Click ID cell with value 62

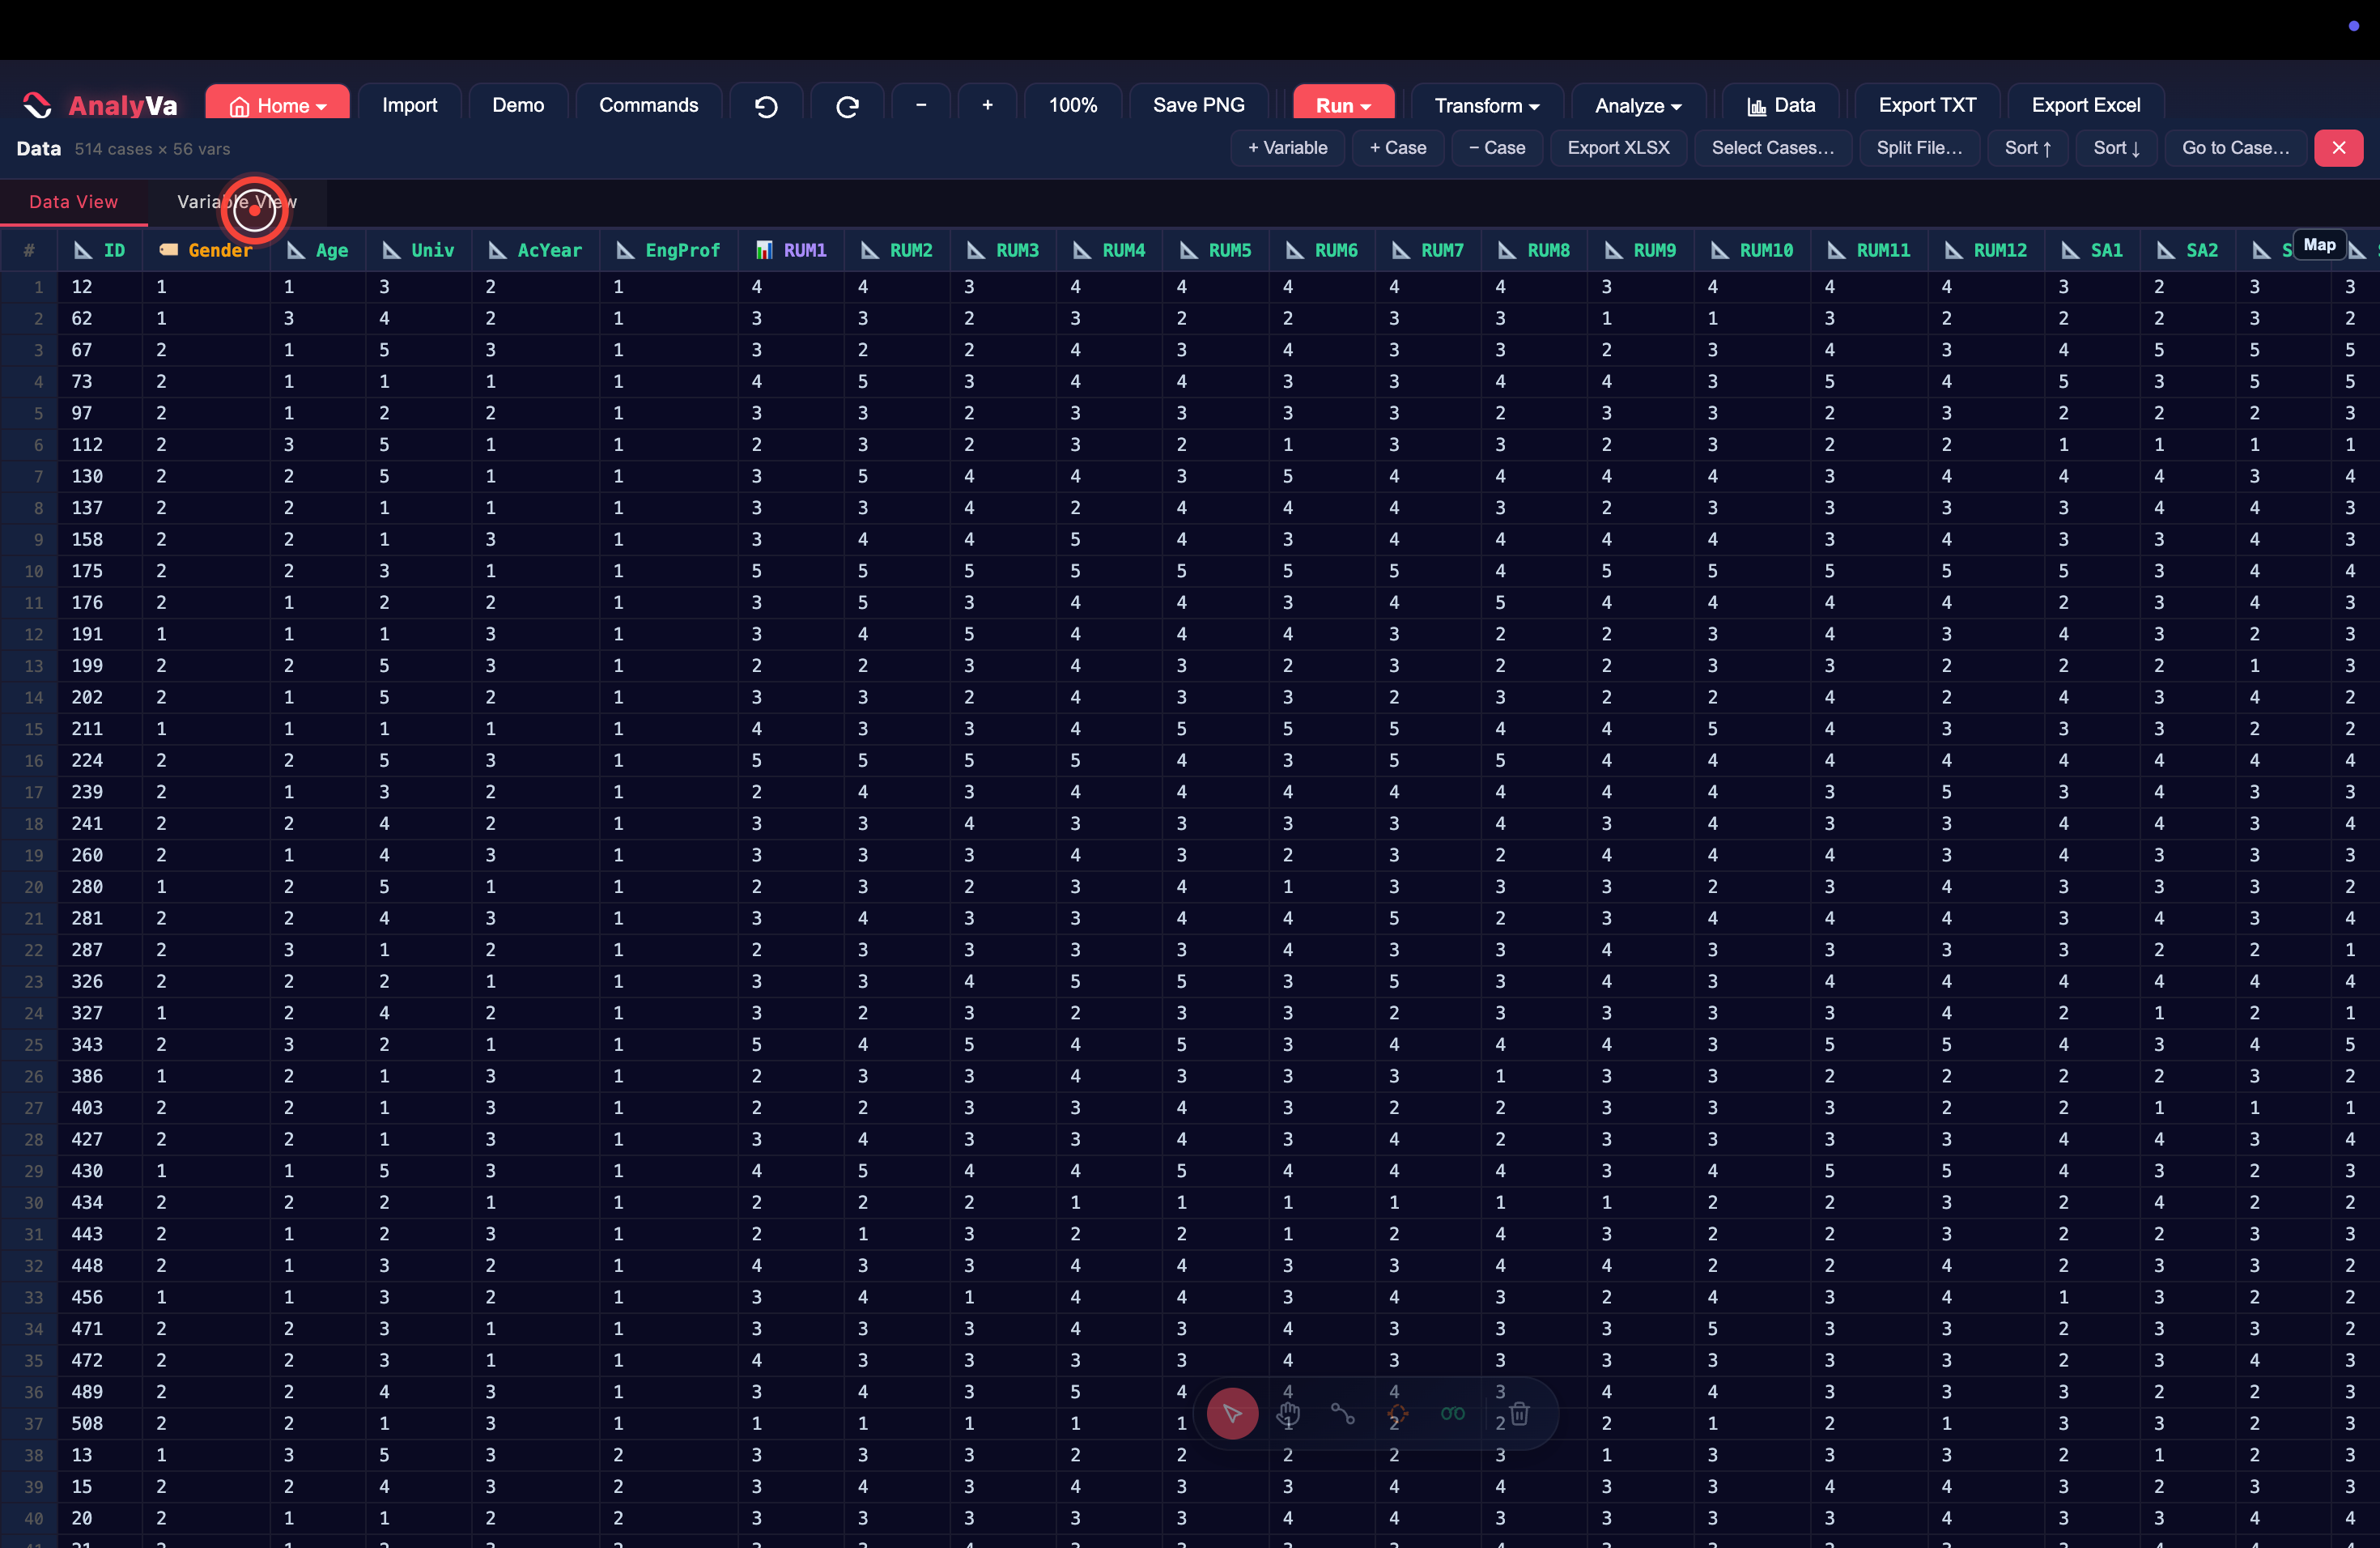click(x=100, y=318)
